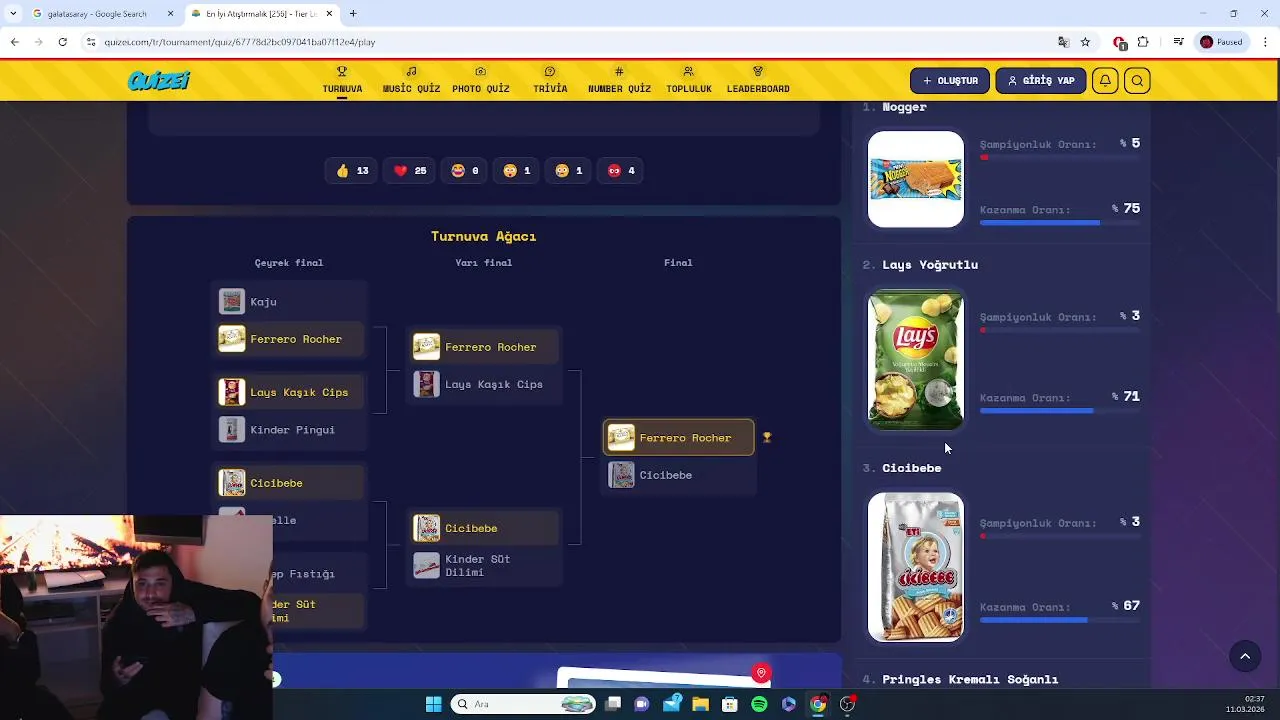Image resolution: width=1280 pixels, height=720 pixels.
Task: Click the scroll-to-top arrow button
Action: point(1245,656)
